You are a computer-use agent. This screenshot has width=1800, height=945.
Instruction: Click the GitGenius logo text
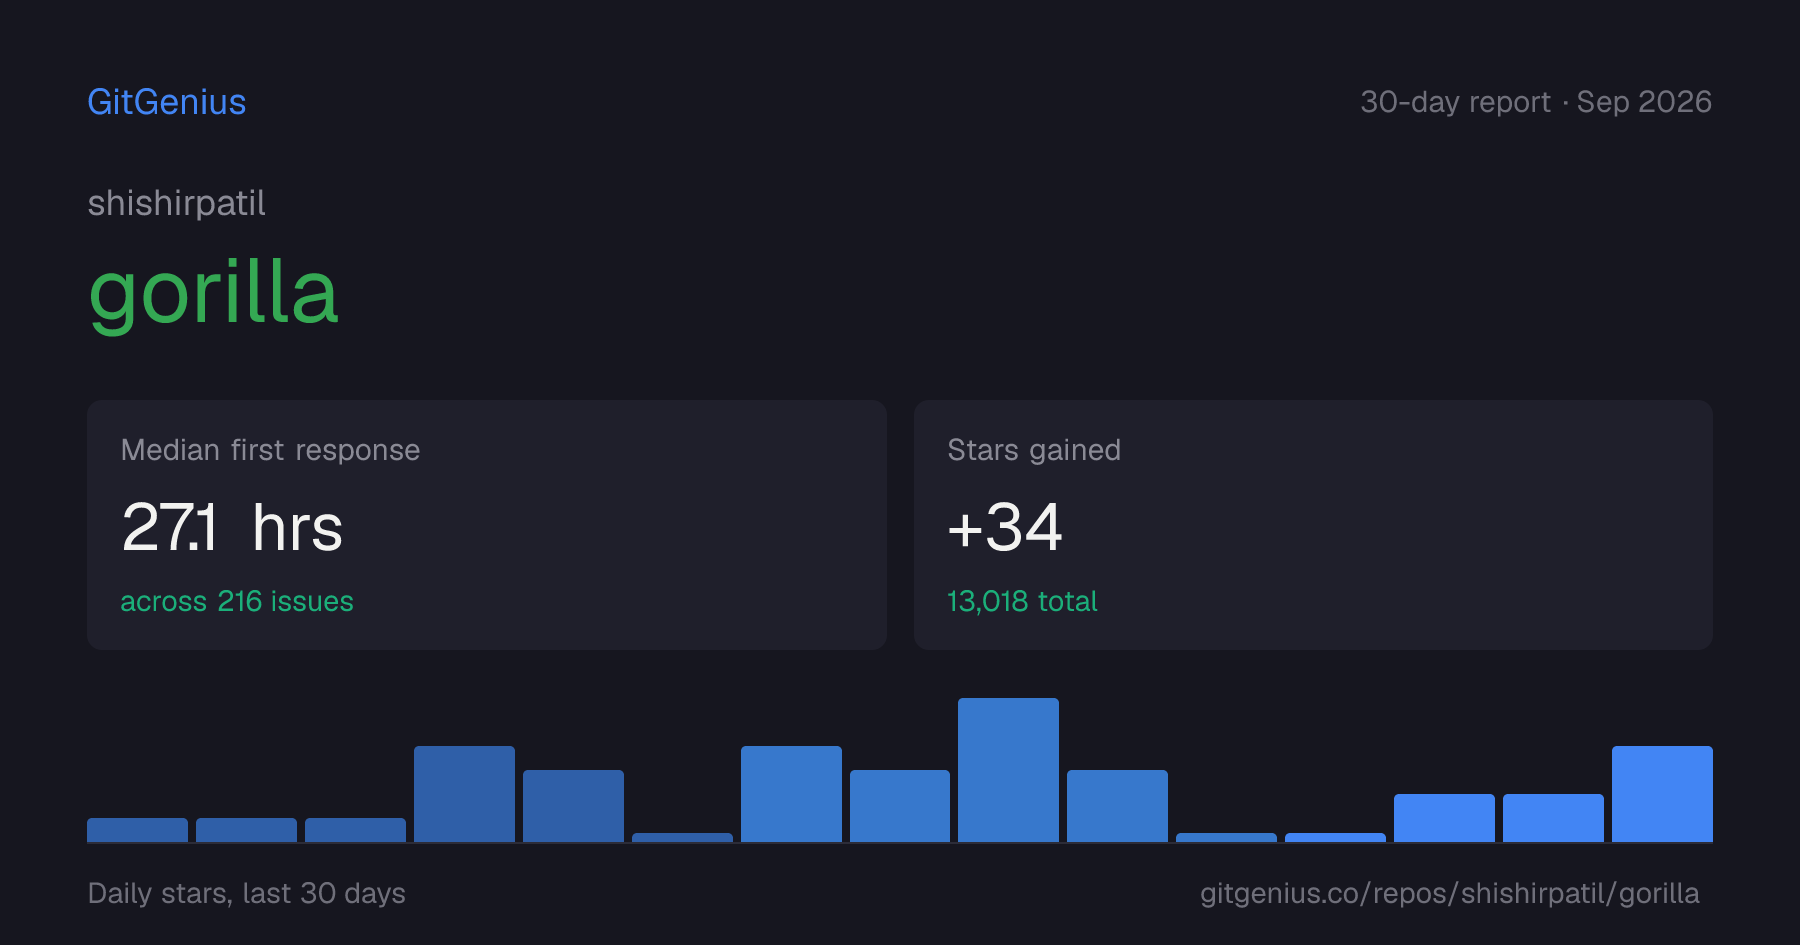166,102
